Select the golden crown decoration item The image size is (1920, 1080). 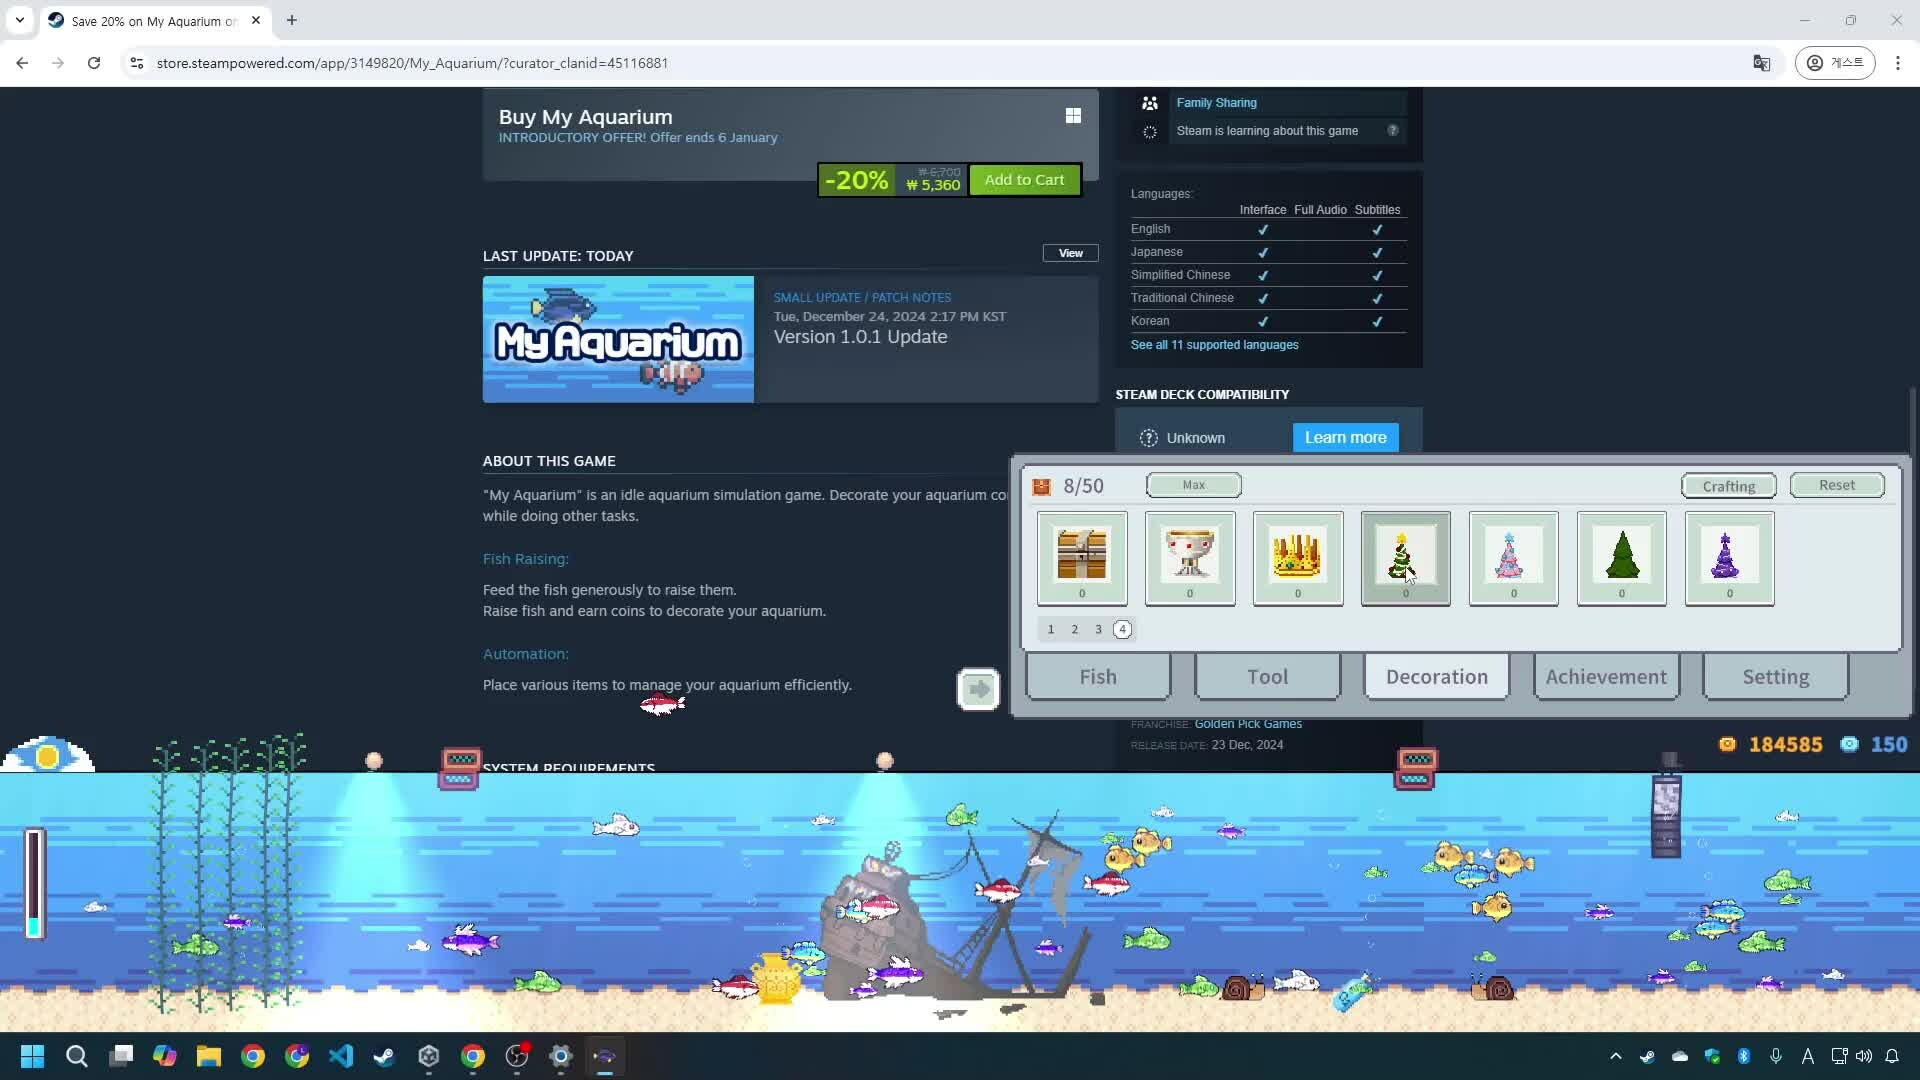[x=1297, y=557]
